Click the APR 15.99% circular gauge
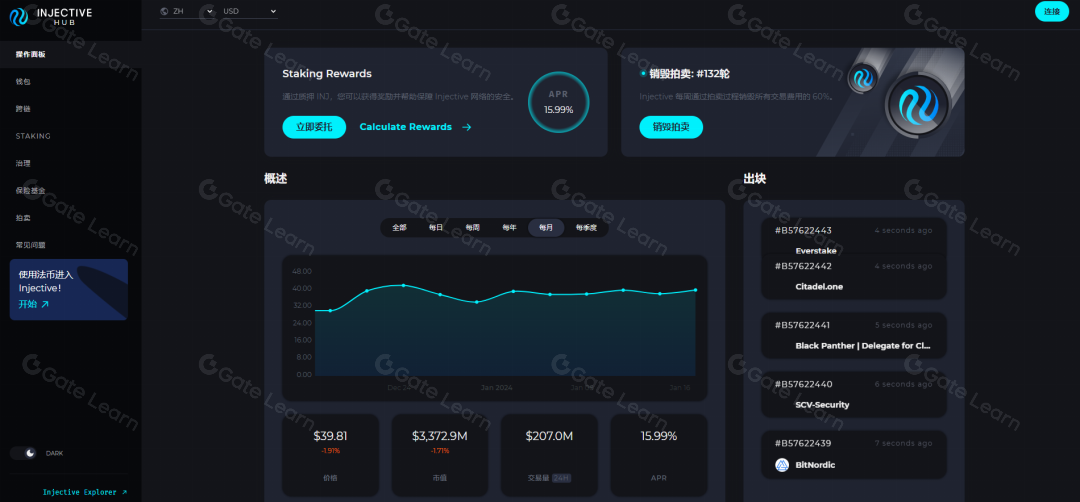The width and height of the screenshot is (1080, 502). pos(558,103)
